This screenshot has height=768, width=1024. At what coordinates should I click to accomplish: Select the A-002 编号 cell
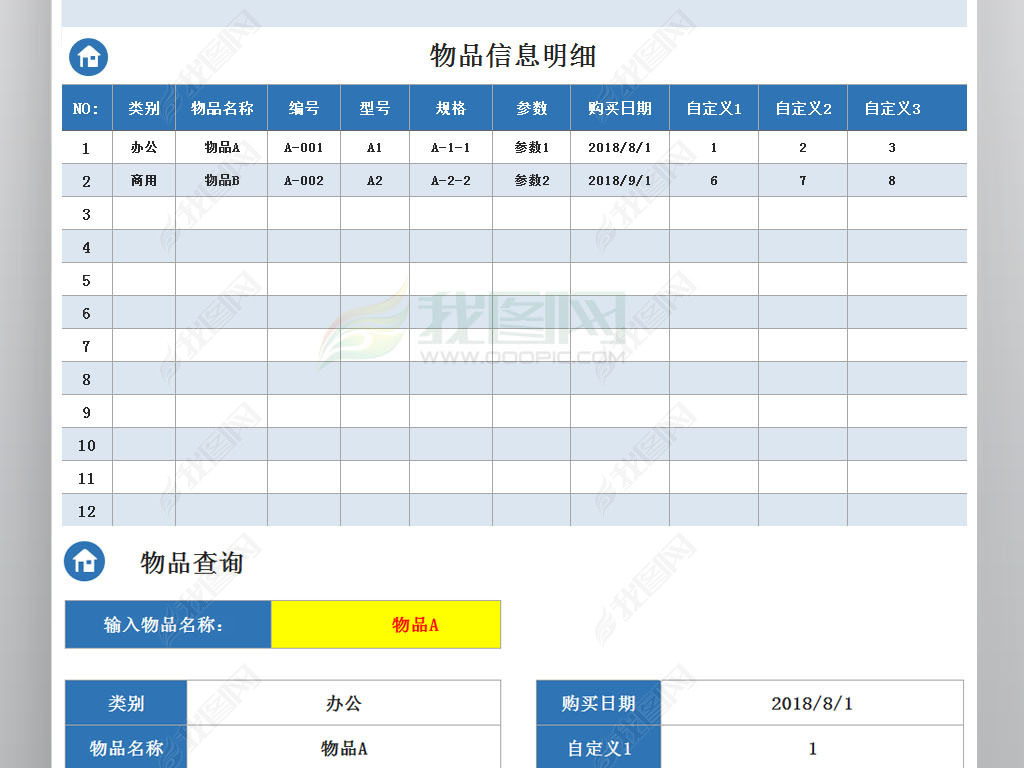(304, 180)
